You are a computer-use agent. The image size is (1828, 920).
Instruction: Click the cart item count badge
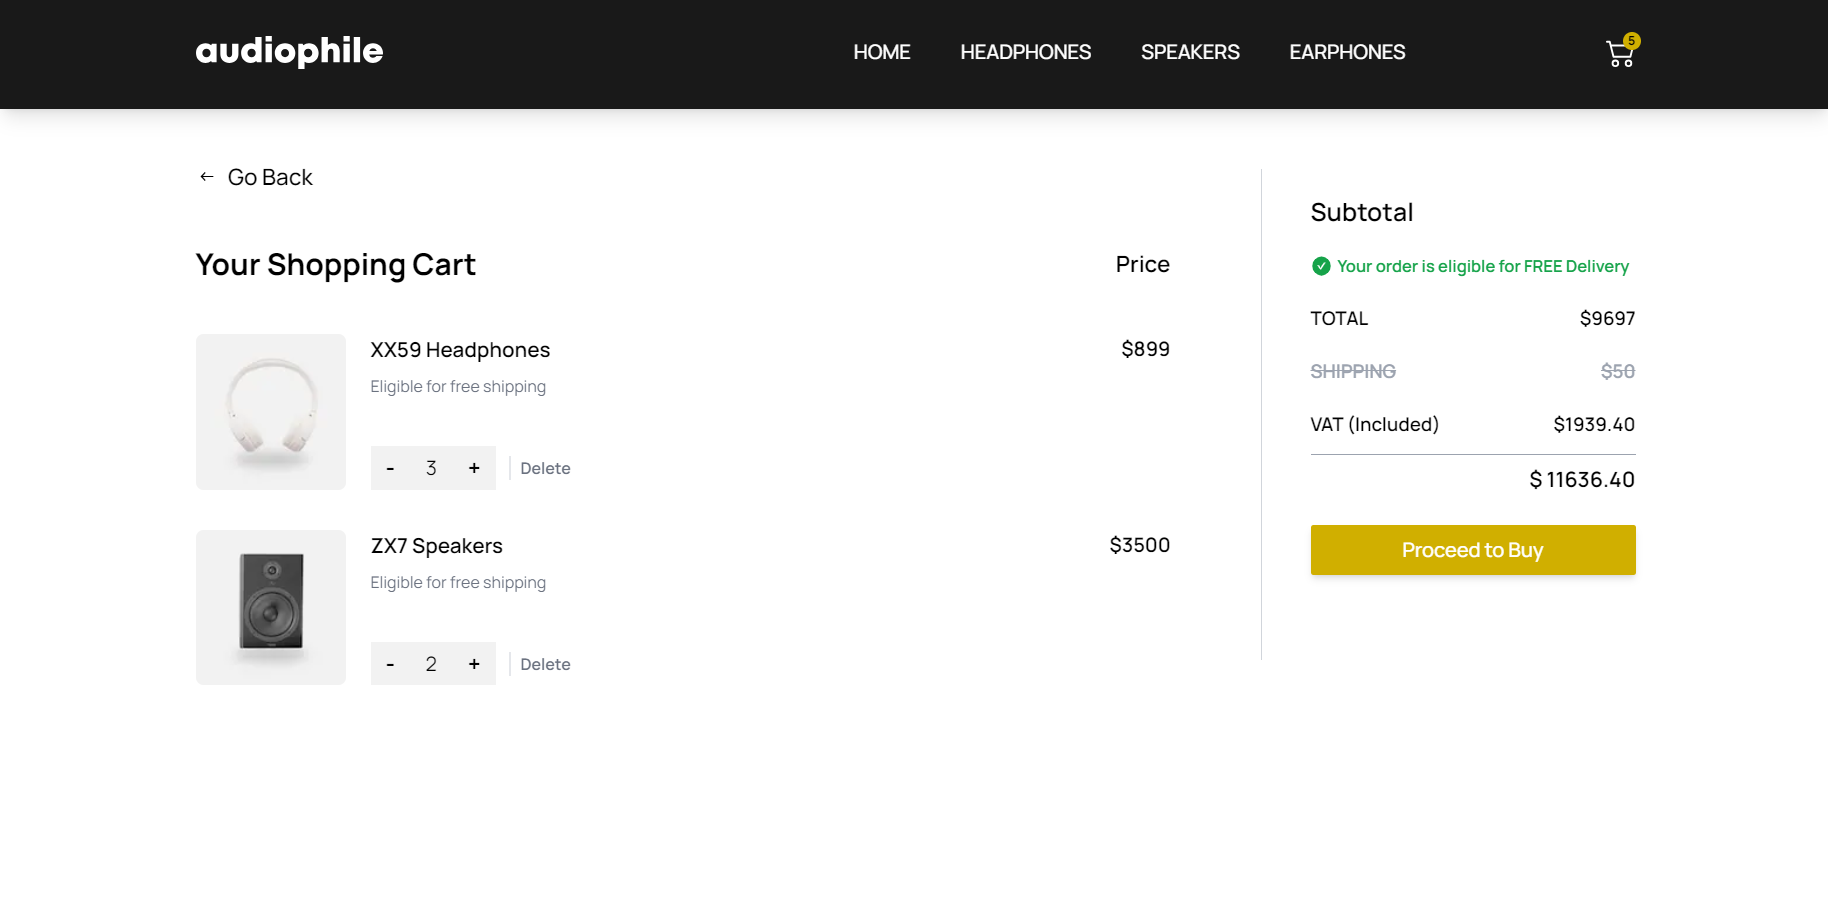[1632, 40]
